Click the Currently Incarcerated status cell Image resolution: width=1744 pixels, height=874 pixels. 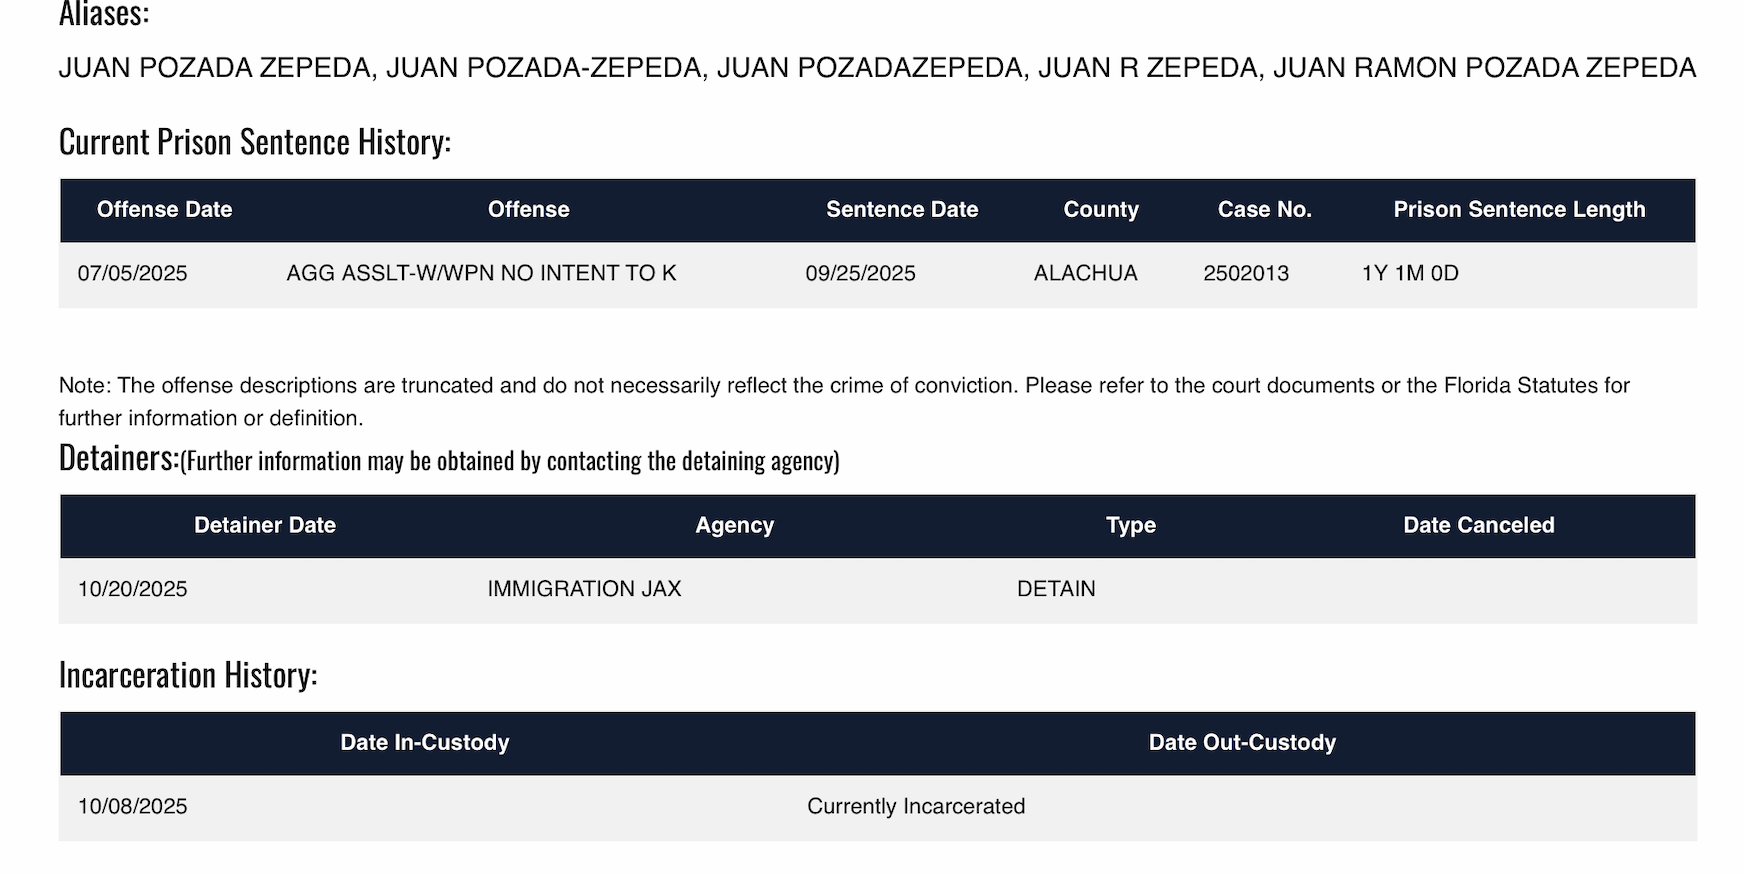click(x=915, y=807)
